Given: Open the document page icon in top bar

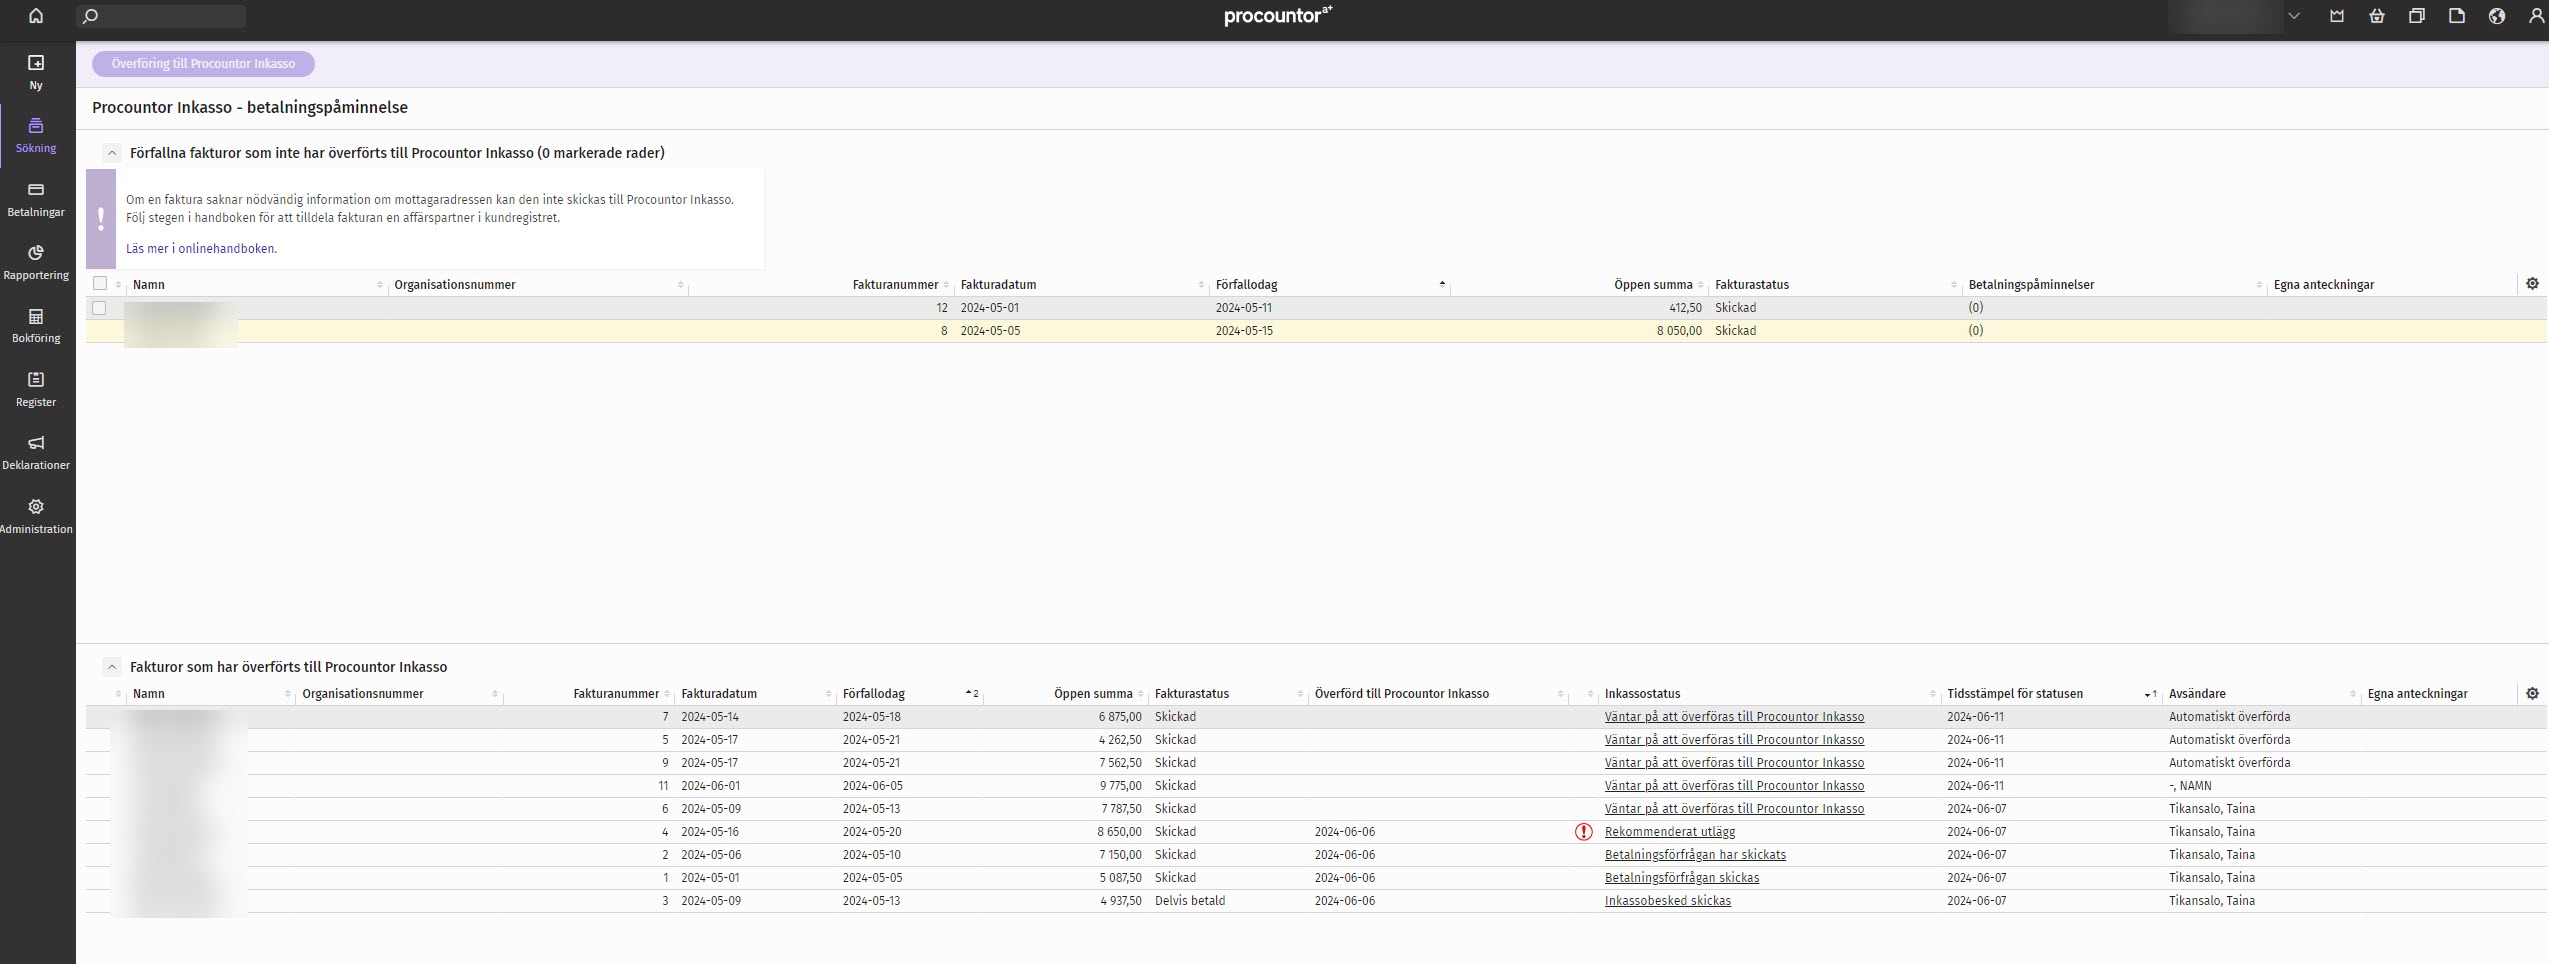Looking at the screenshot, I should [2457, 16].
